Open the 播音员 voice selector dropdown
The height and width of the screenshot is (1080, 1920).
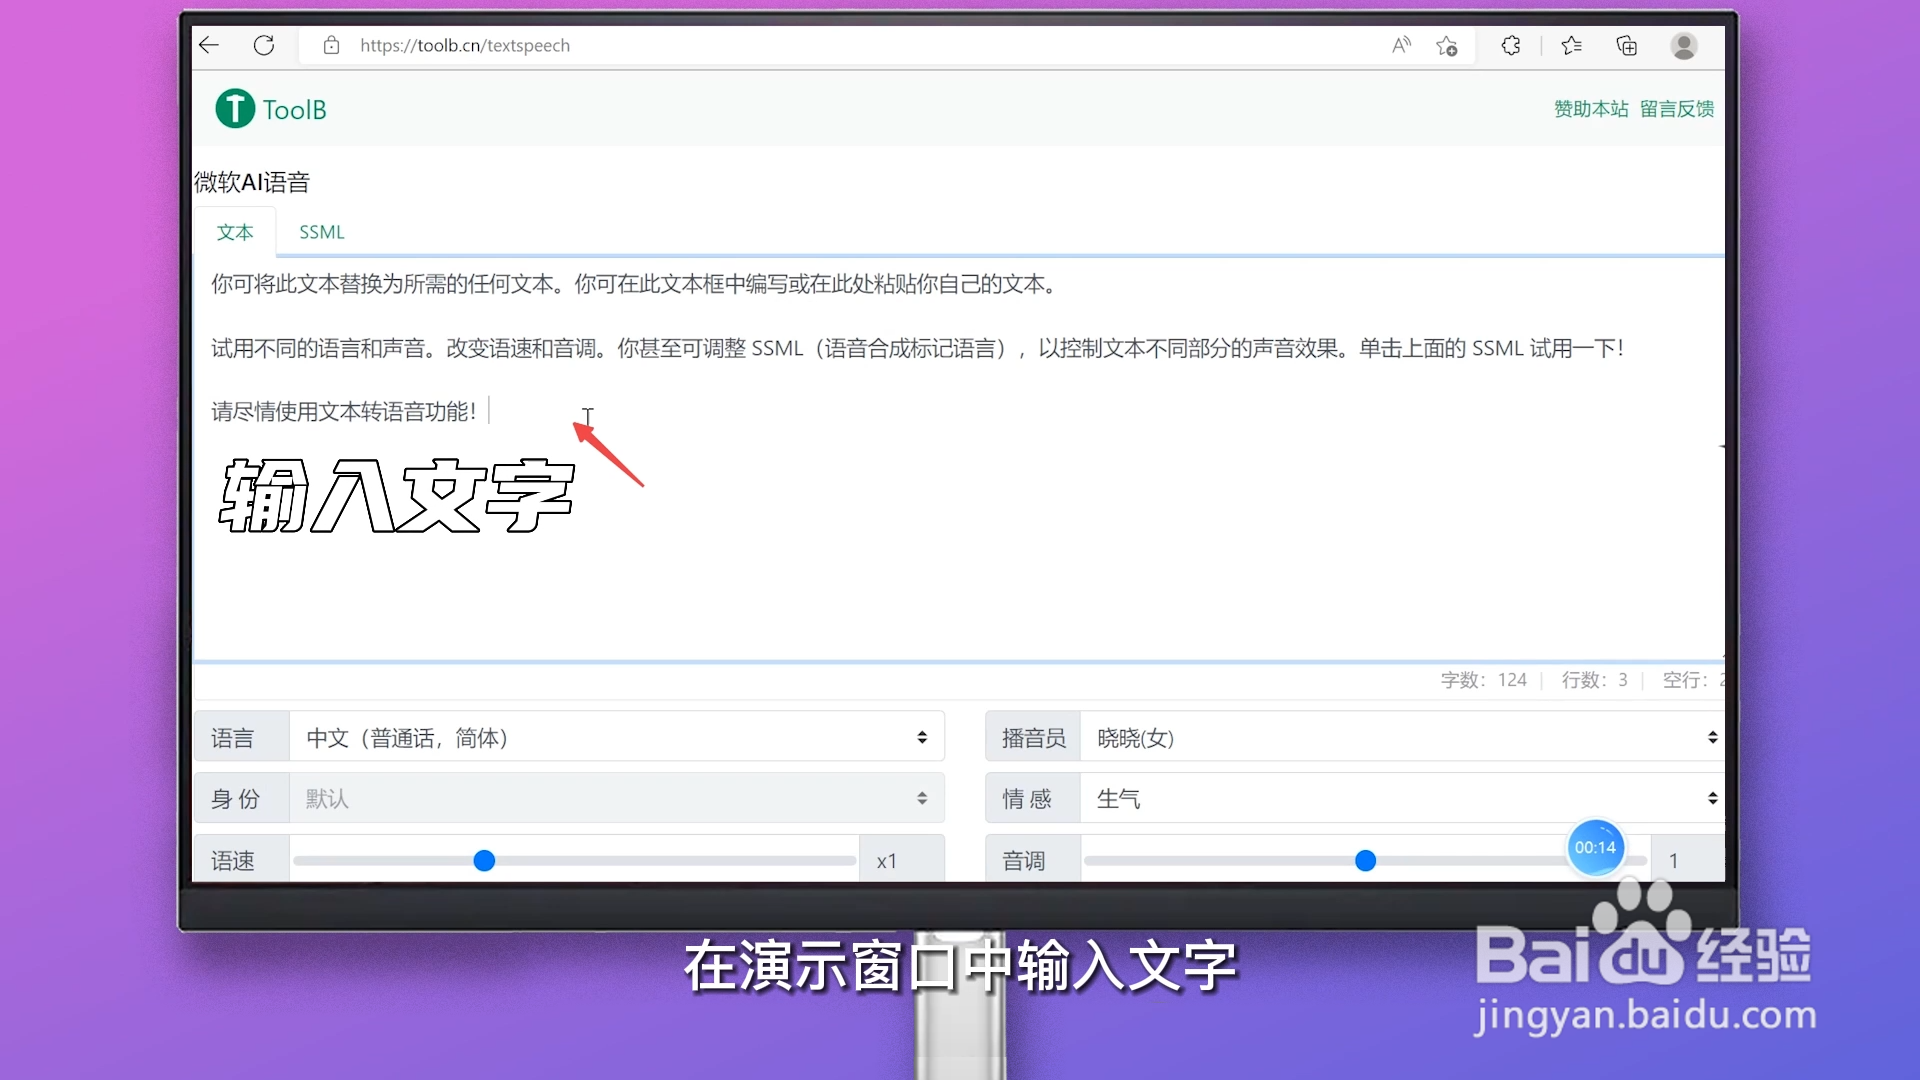[1400, 737]
